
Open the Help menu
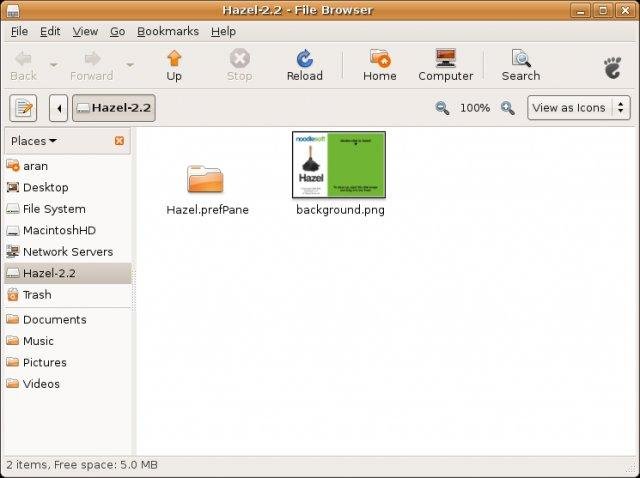223,31
